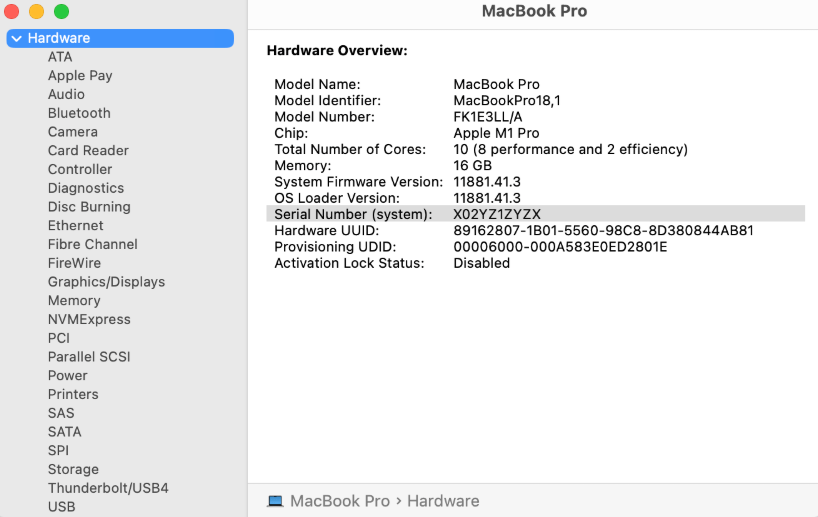
Task: Click the yellow minimize window button
Action: [x=36, y=12]
